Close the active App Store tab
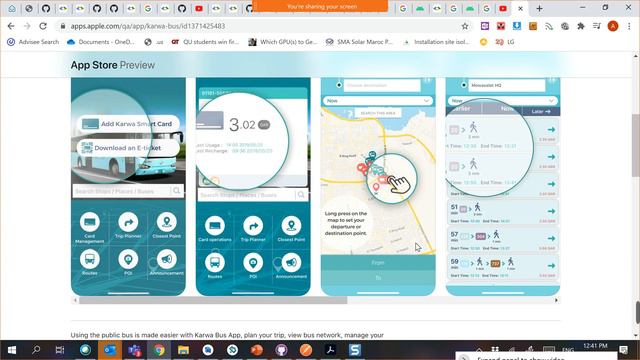Image resolution: width=640 pixels, height=360 pixels. point(520,9)
